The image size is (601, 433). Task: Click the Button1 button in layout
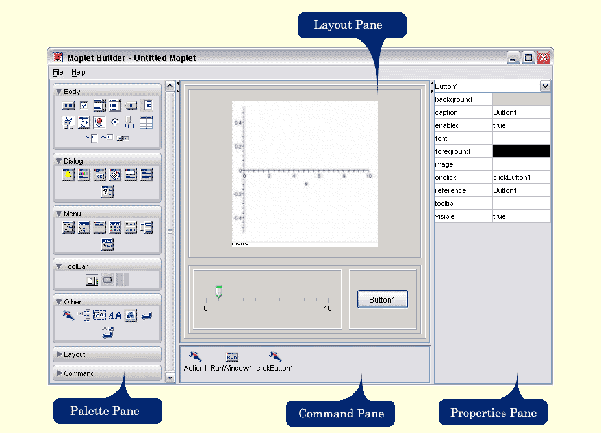pos(381,299)
